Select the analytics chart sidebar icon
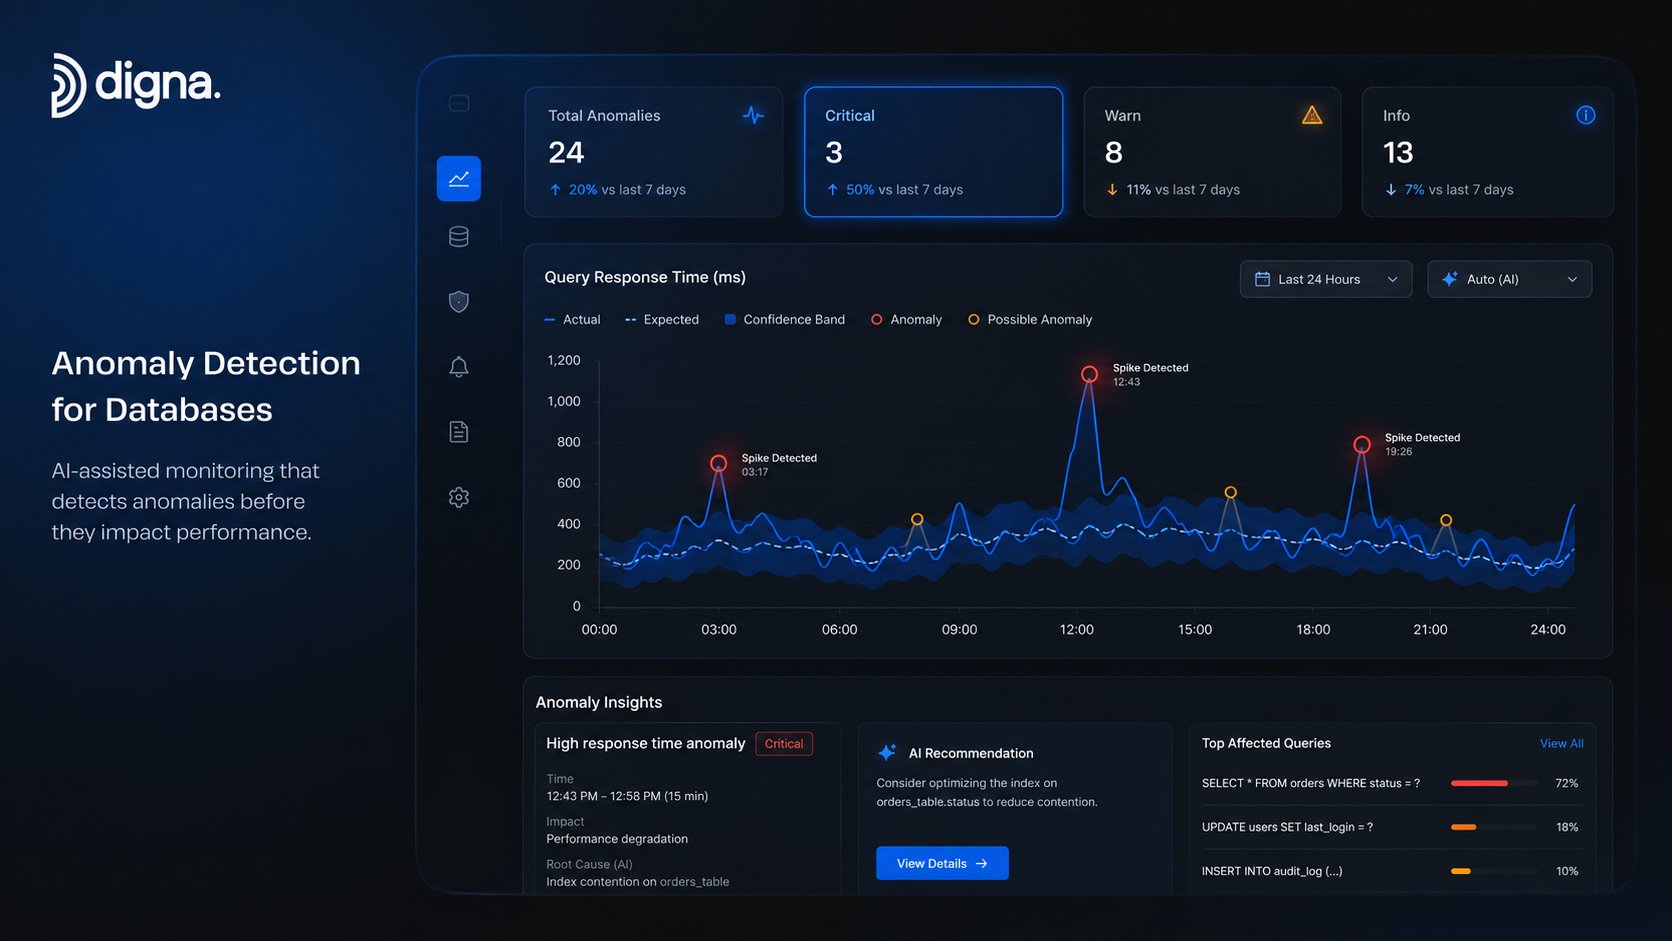1672x941 pixels. (459, 179)
